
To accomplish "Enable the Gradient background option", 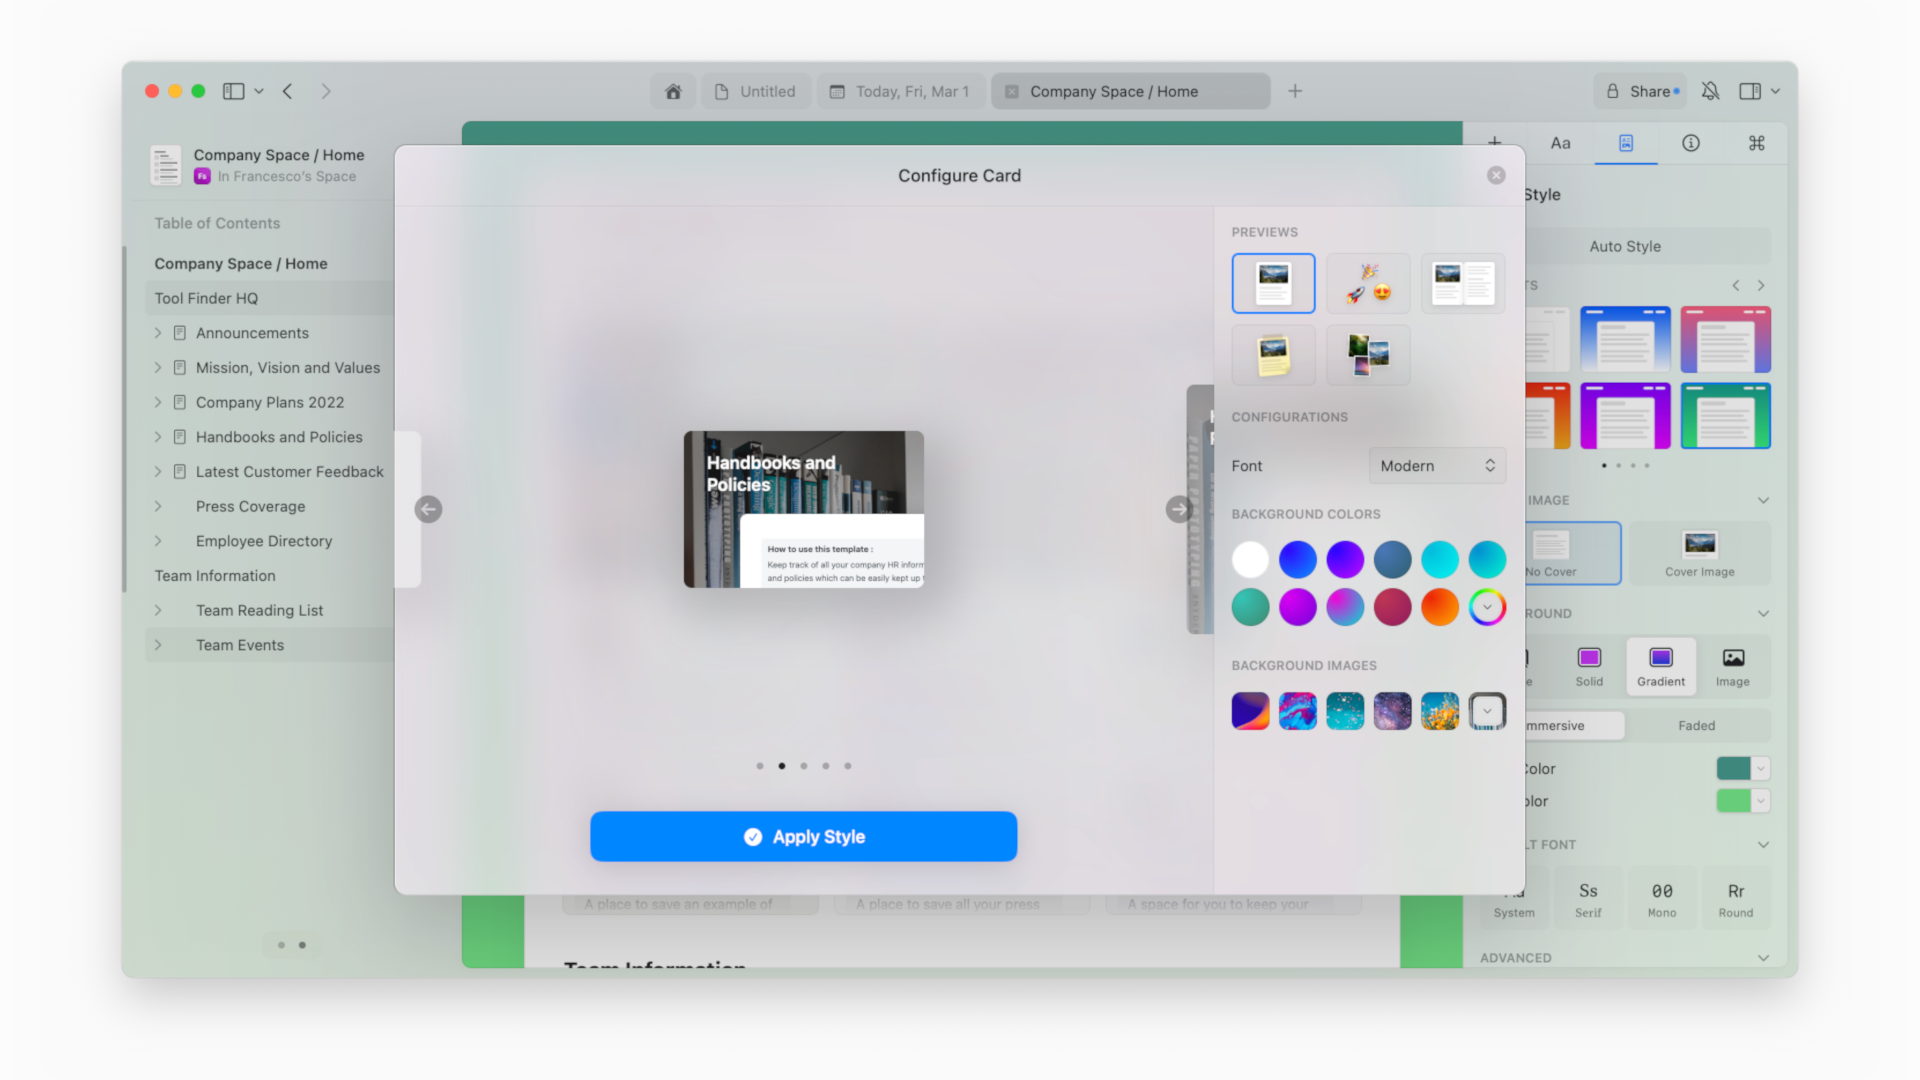I will [x=1660, y=666].
